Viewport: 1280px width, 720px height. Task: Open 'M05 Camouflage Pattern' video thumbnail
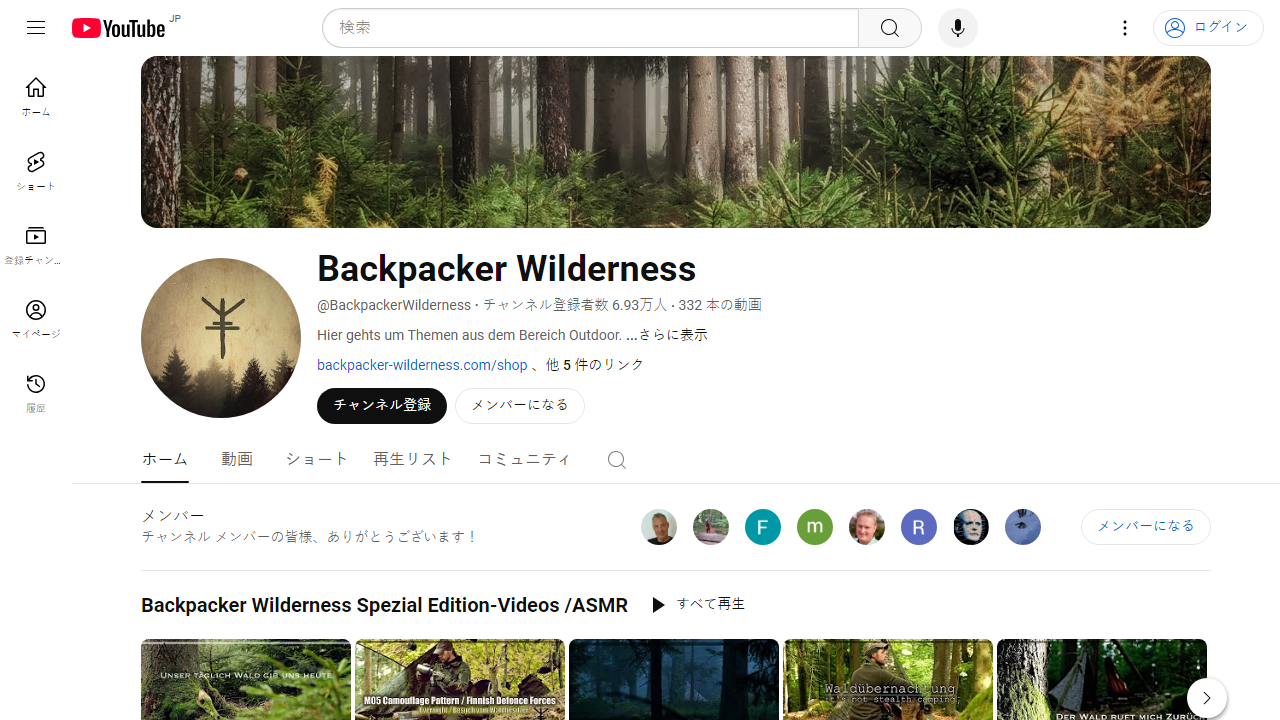(x=460, y=679)
